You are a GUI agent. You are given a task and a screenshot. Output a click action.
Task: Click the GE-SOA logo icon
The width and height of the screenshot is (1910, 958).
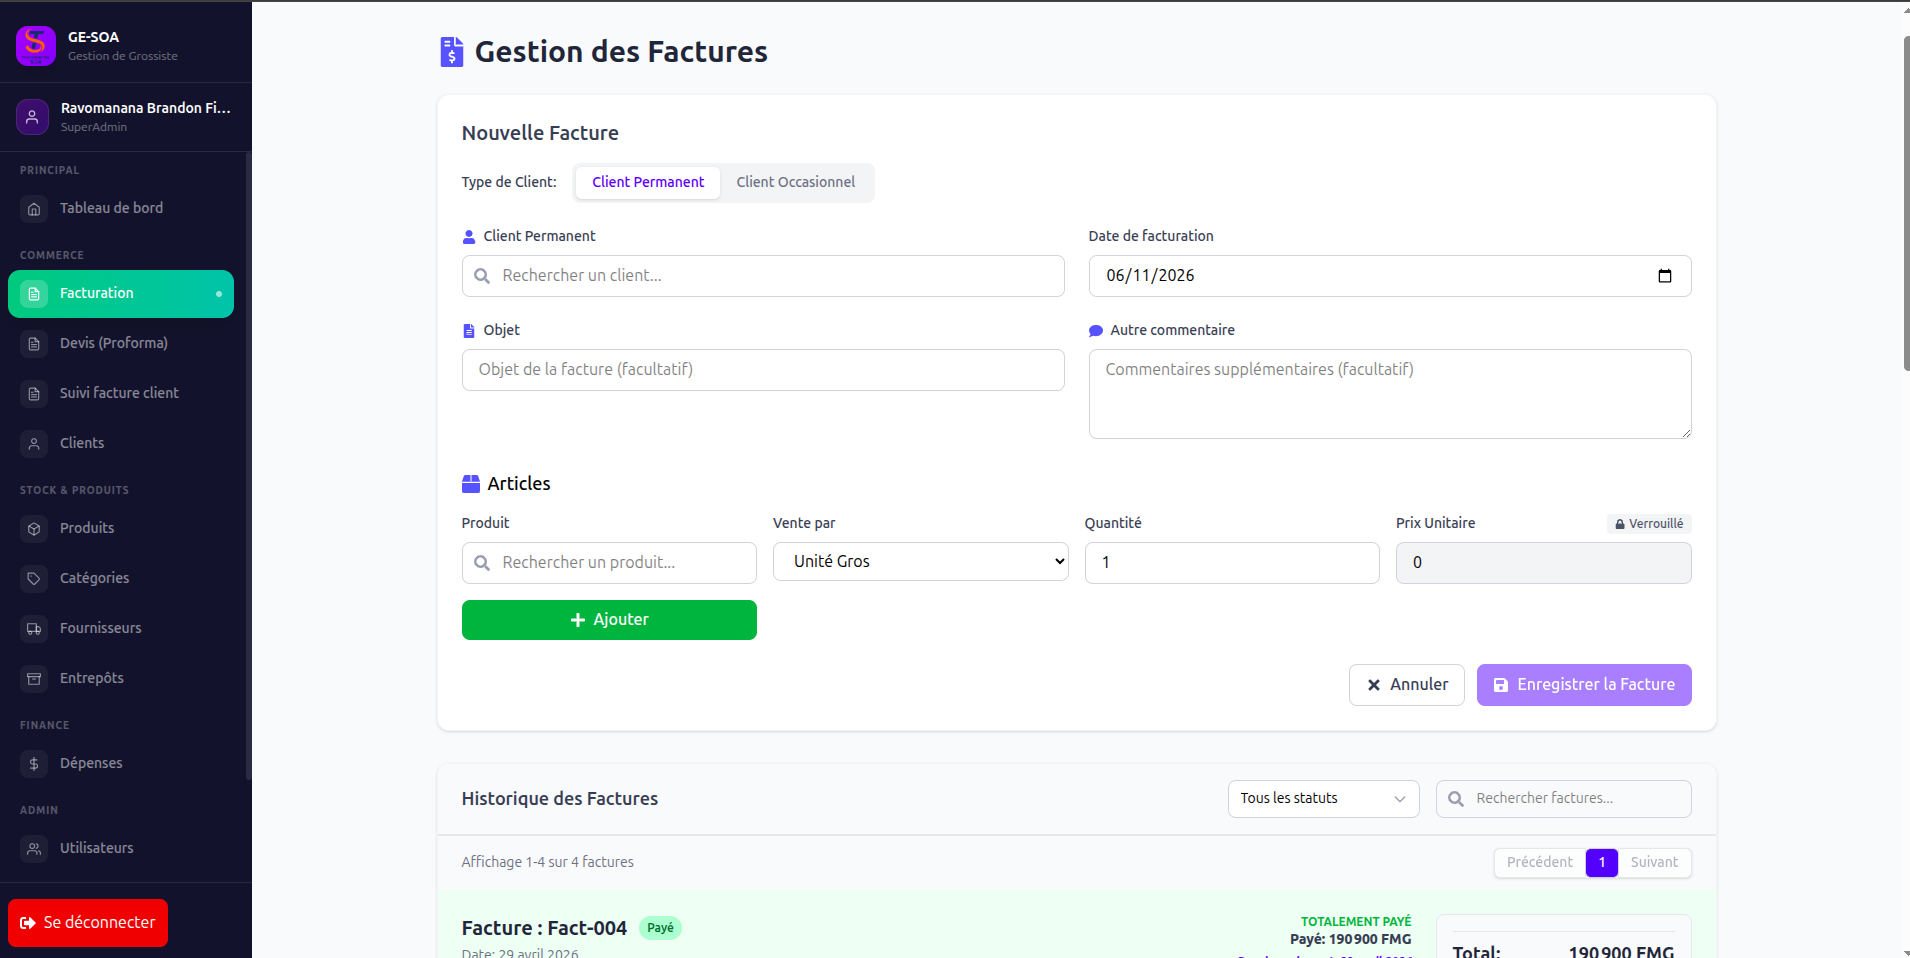pyautogui.click(x=36, y=46)
